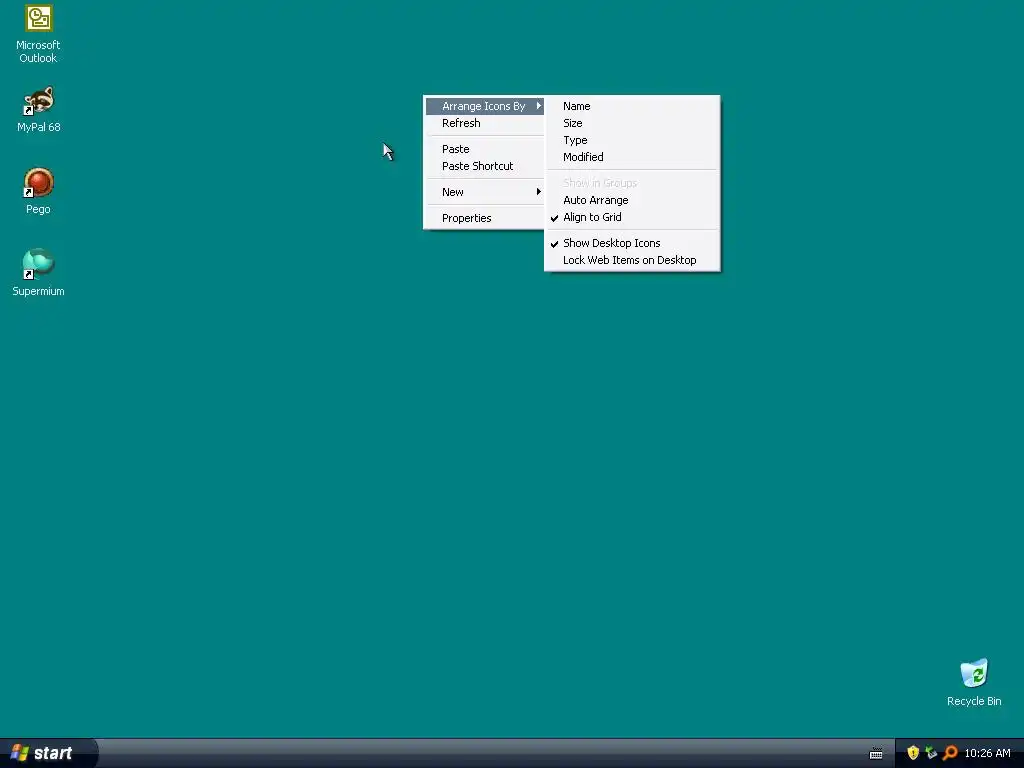Open desktop Properties from the menu
The width and height of the screenshot is (1024, 768).
[485, 218]
